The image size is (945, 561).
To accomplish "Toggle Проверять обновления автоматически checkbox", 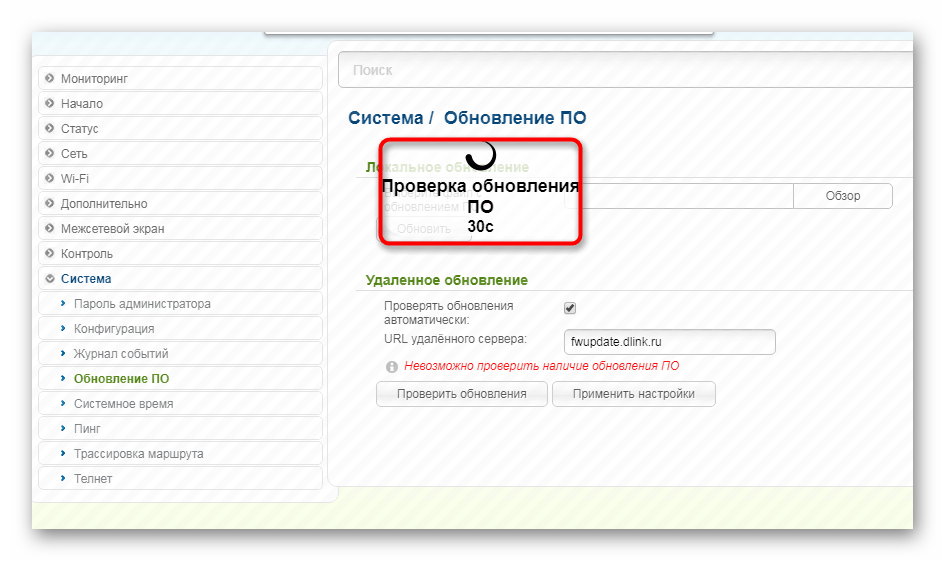I will click(x=570, y=308).
